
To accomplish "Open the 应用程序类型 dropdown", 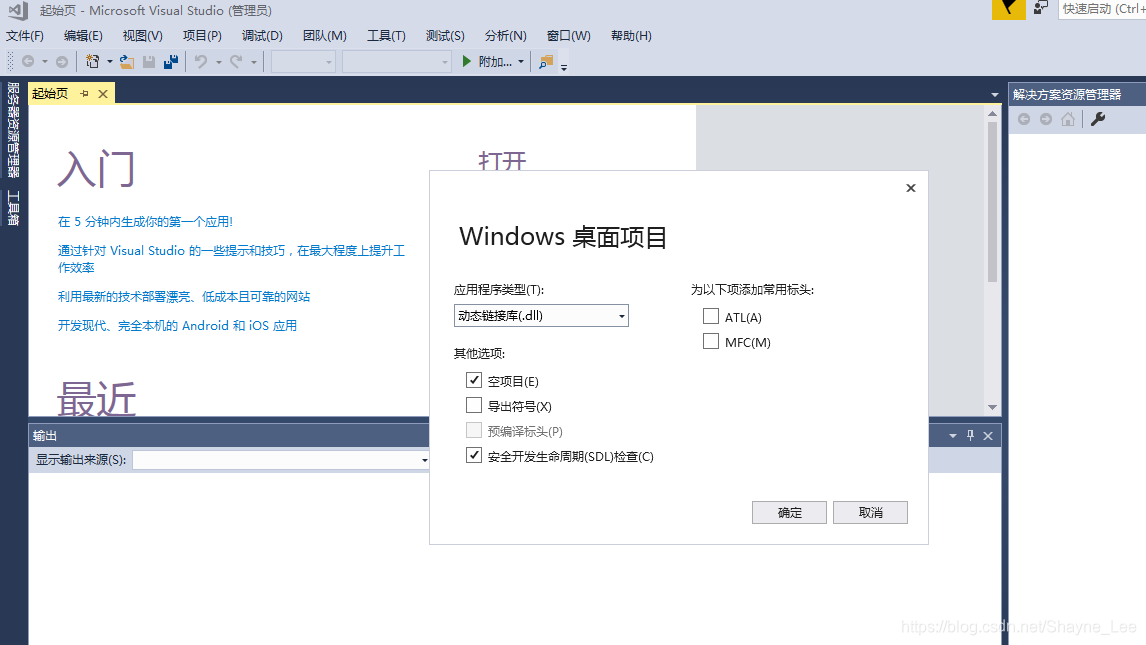I will point(541,316).
